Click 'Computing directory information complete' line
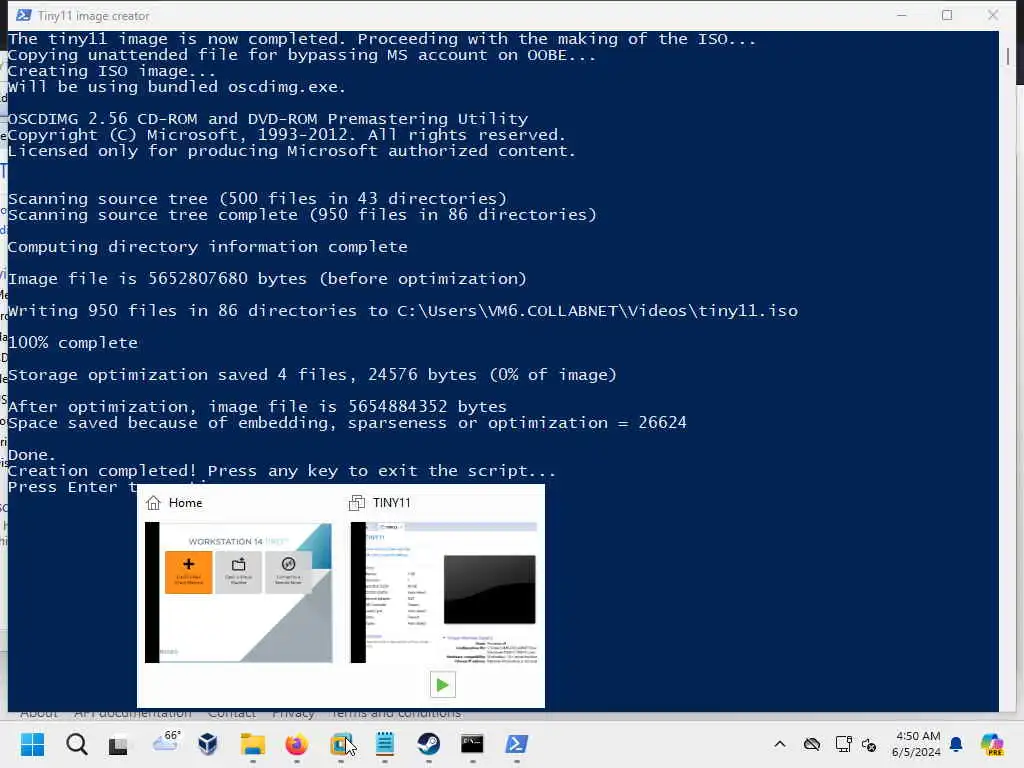This screenshot has width=1024, height=768. click(208, 247)
